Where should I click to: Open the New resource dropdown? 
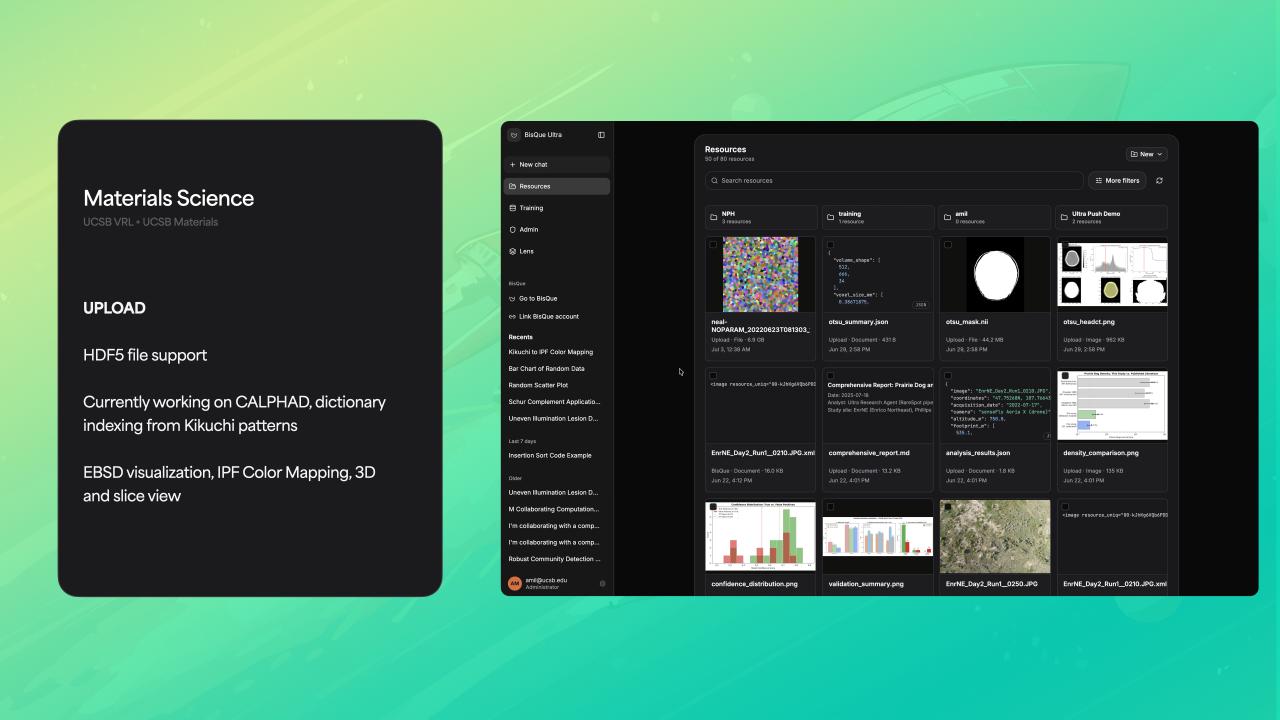(x=1146, y=154)
